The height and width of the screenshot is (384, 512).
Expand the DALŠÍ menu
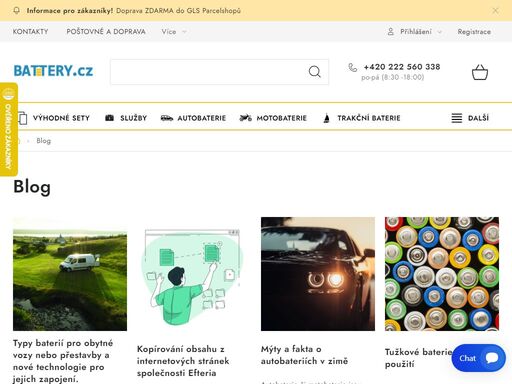point(478,118)
